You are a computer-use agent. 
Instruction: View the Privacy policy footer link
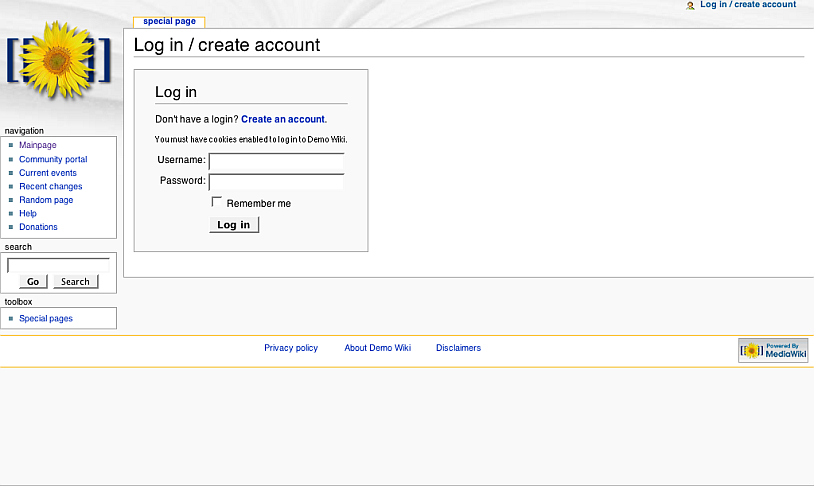(x=291, y=348)
